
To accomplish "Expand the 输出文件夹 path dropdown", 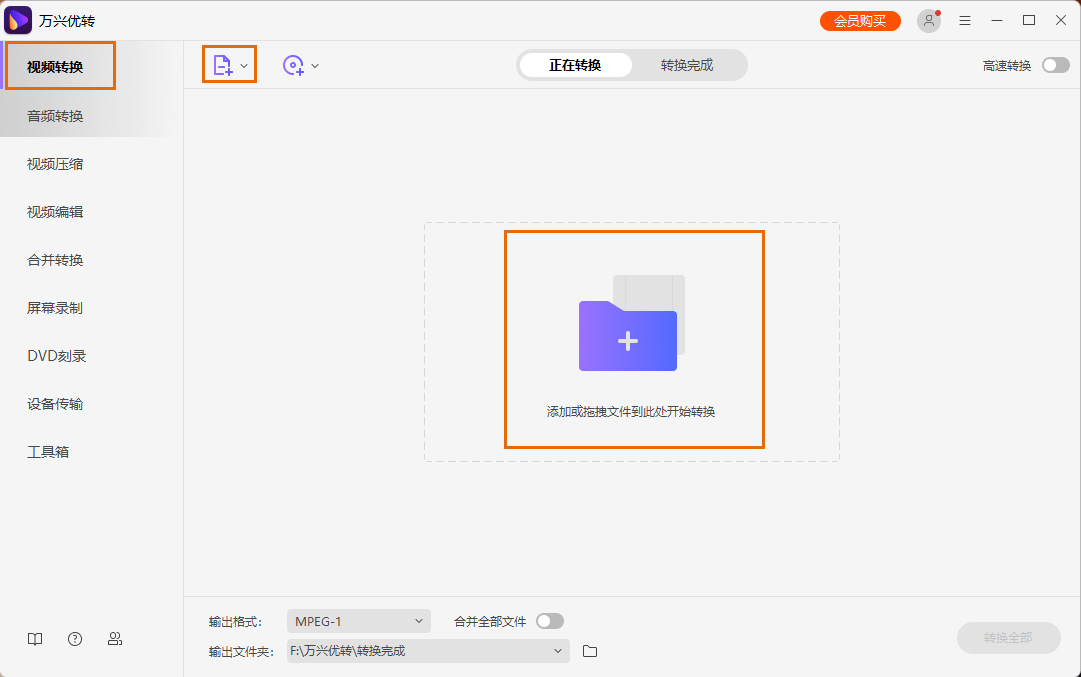I will coord(559,651).
